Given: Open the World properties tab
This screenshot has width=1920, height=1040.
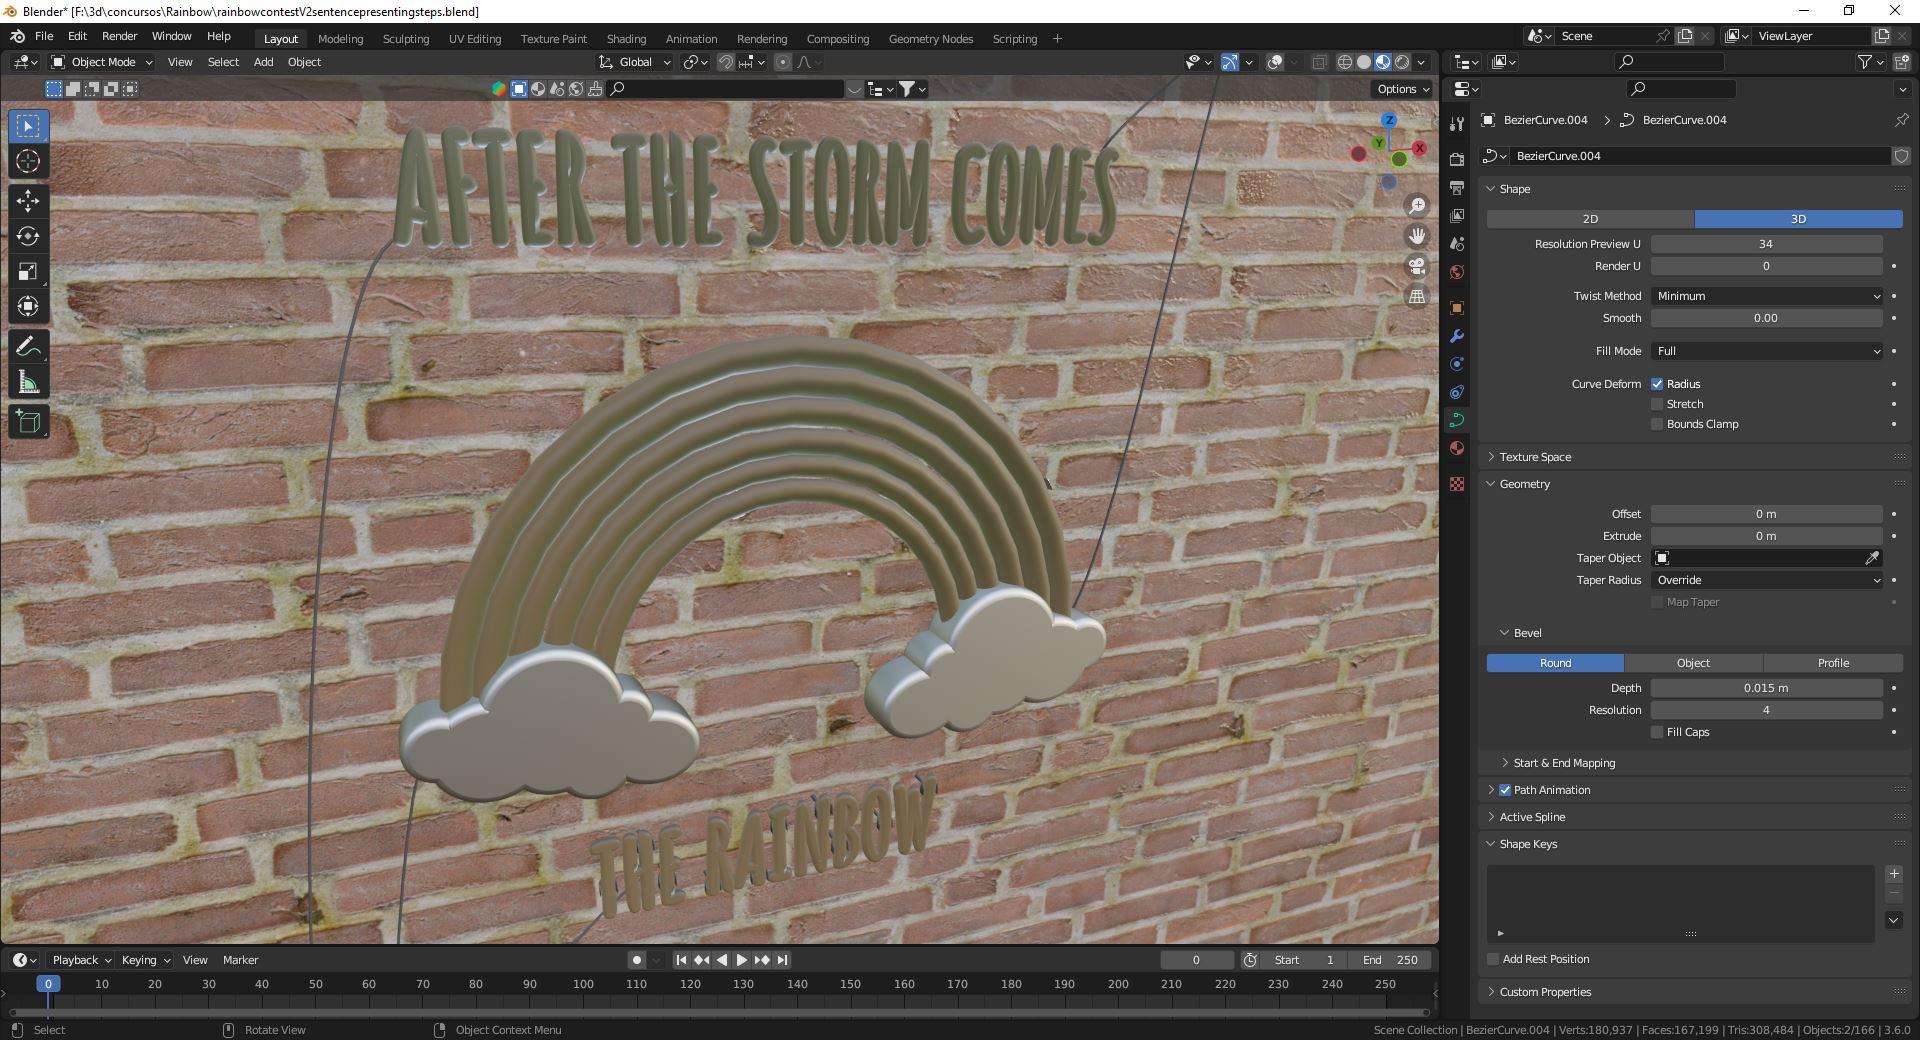Looking at the screenshot, I should [x=1457, y=272].
